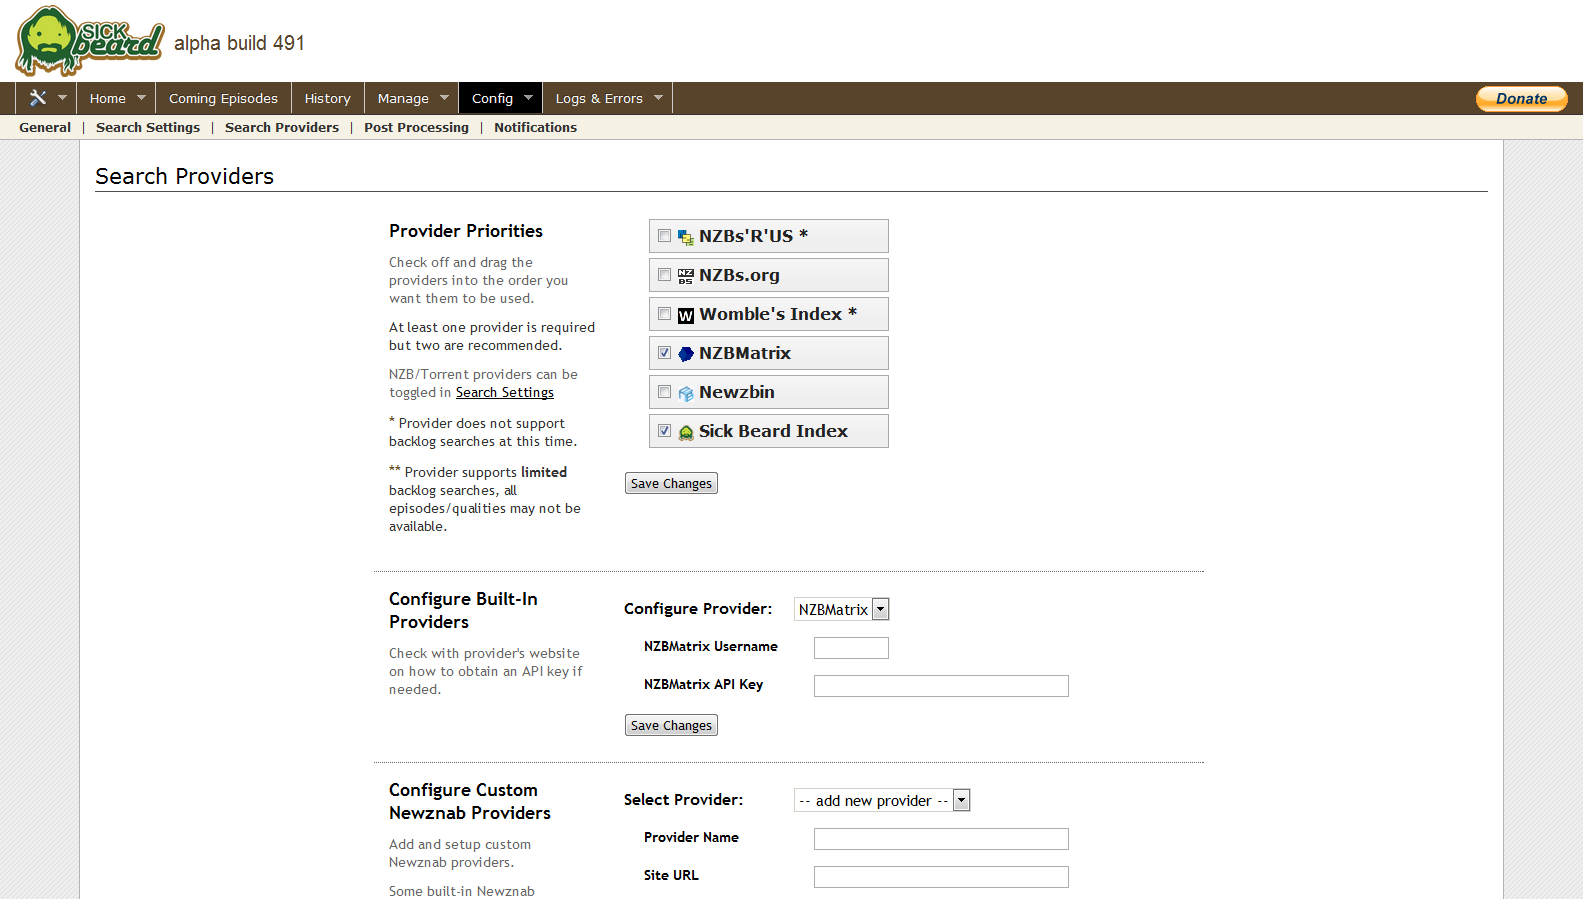Open the Configure Provider NZBMatrix dropdown
This screenshot has width=1583, height=899.
[841, 609]
